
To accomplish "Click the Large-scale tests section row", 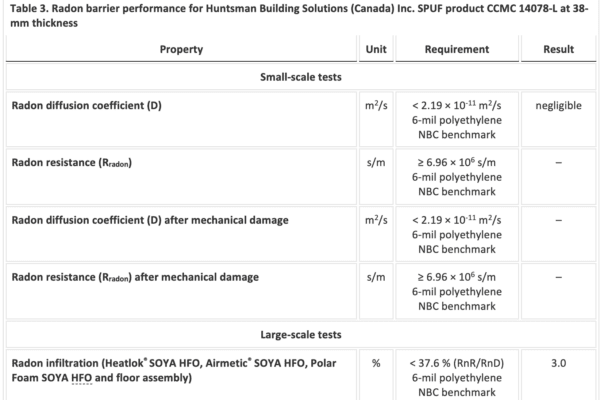I will pos(301,335).
